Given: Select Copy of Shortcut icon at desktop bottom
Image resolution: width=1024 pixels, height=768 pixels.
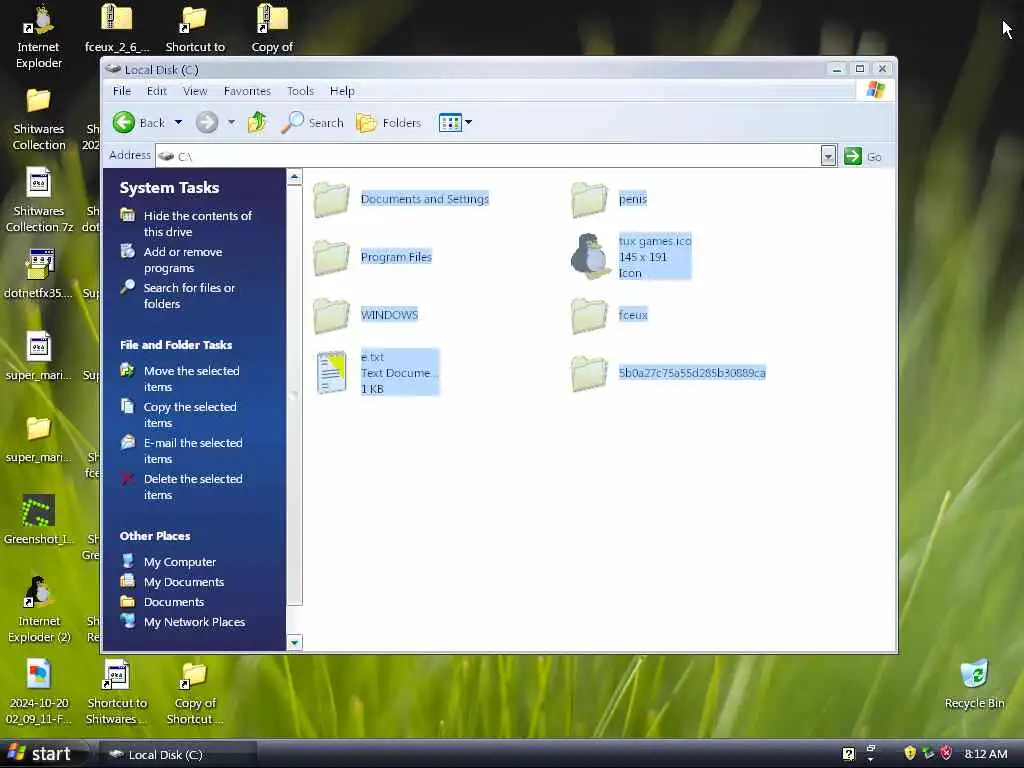Looking at the screenshot, I should pos(195,692).
